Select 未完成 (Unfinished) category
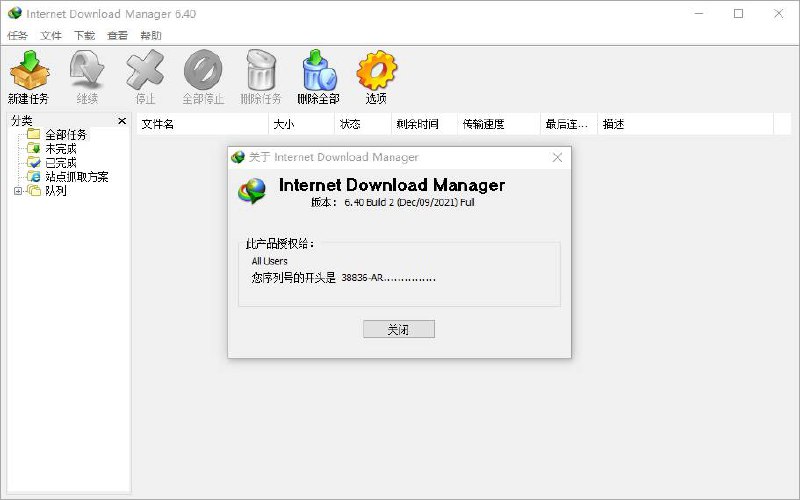Screen dimensions: 800x500 (60, 149)
